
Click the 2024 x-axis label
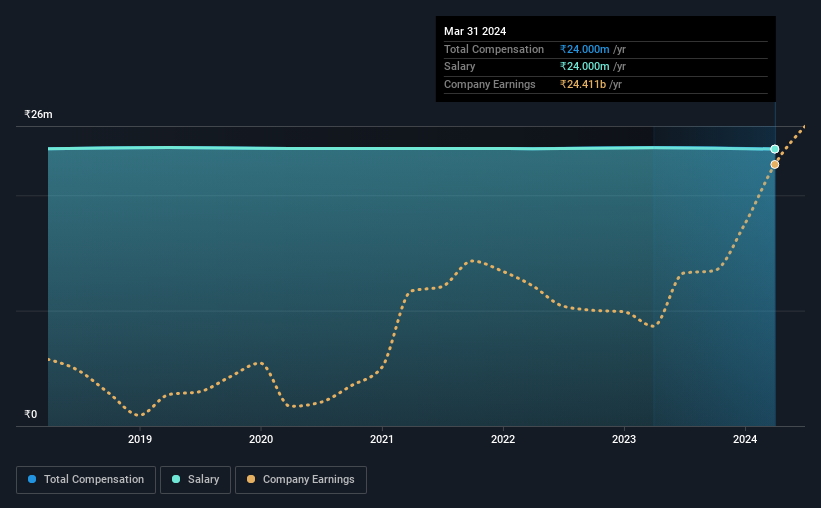coord(745,439)
